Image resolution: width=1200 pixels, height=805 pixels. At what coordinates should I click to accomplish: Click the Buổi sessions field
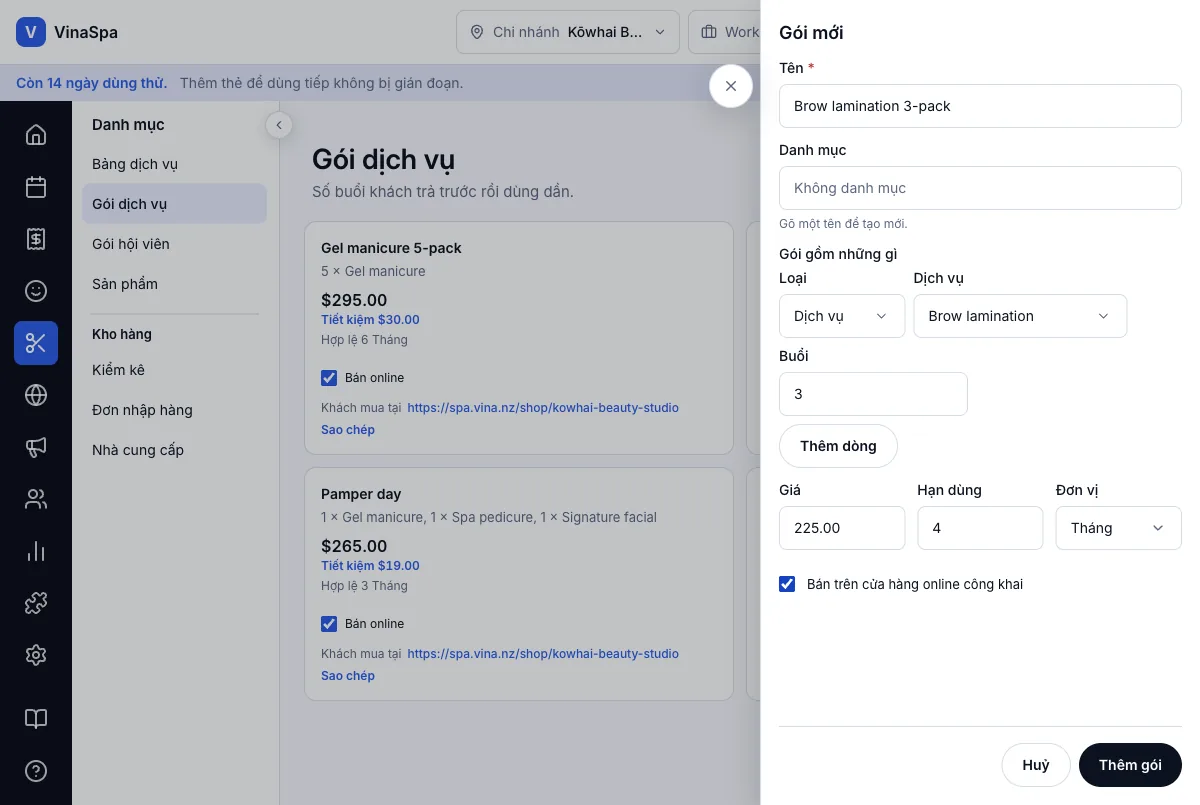pyautogui.click(x=873, y=394)
